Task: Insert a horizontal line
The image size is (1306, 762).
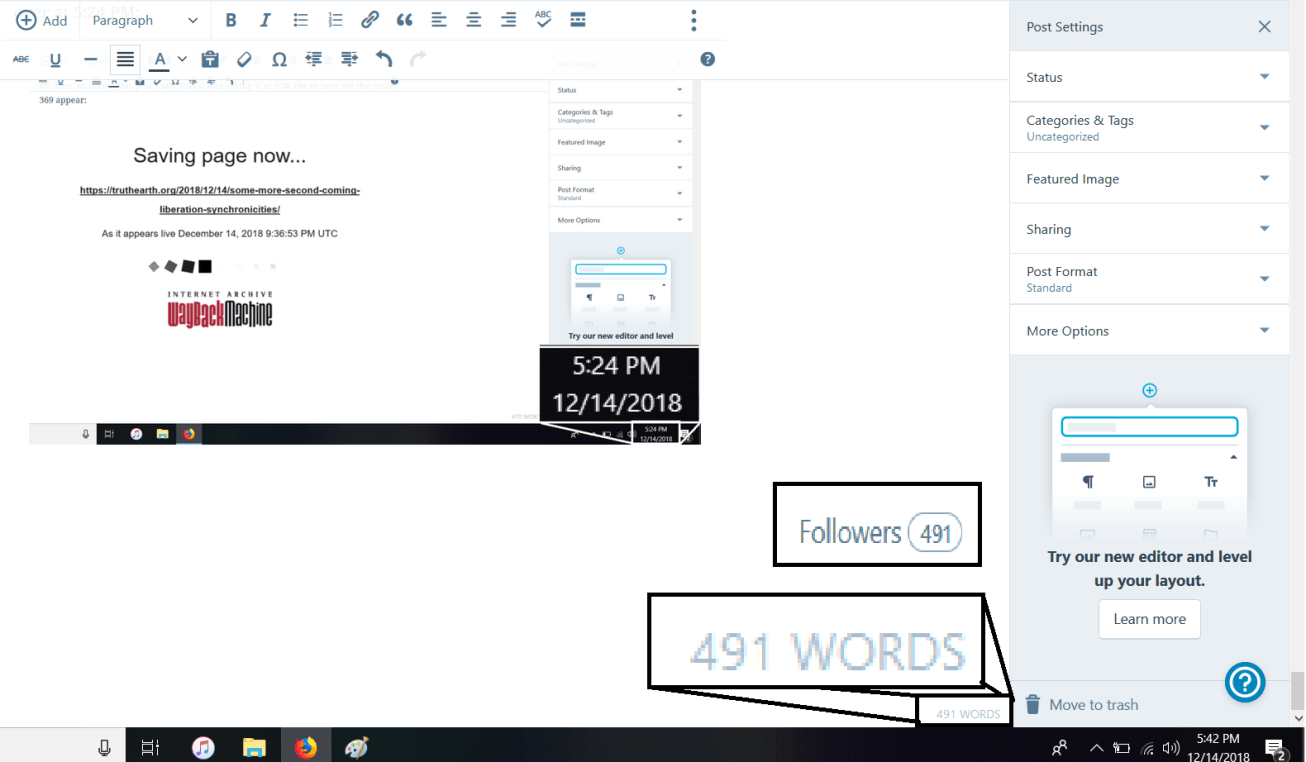Action: click(90, 59)
